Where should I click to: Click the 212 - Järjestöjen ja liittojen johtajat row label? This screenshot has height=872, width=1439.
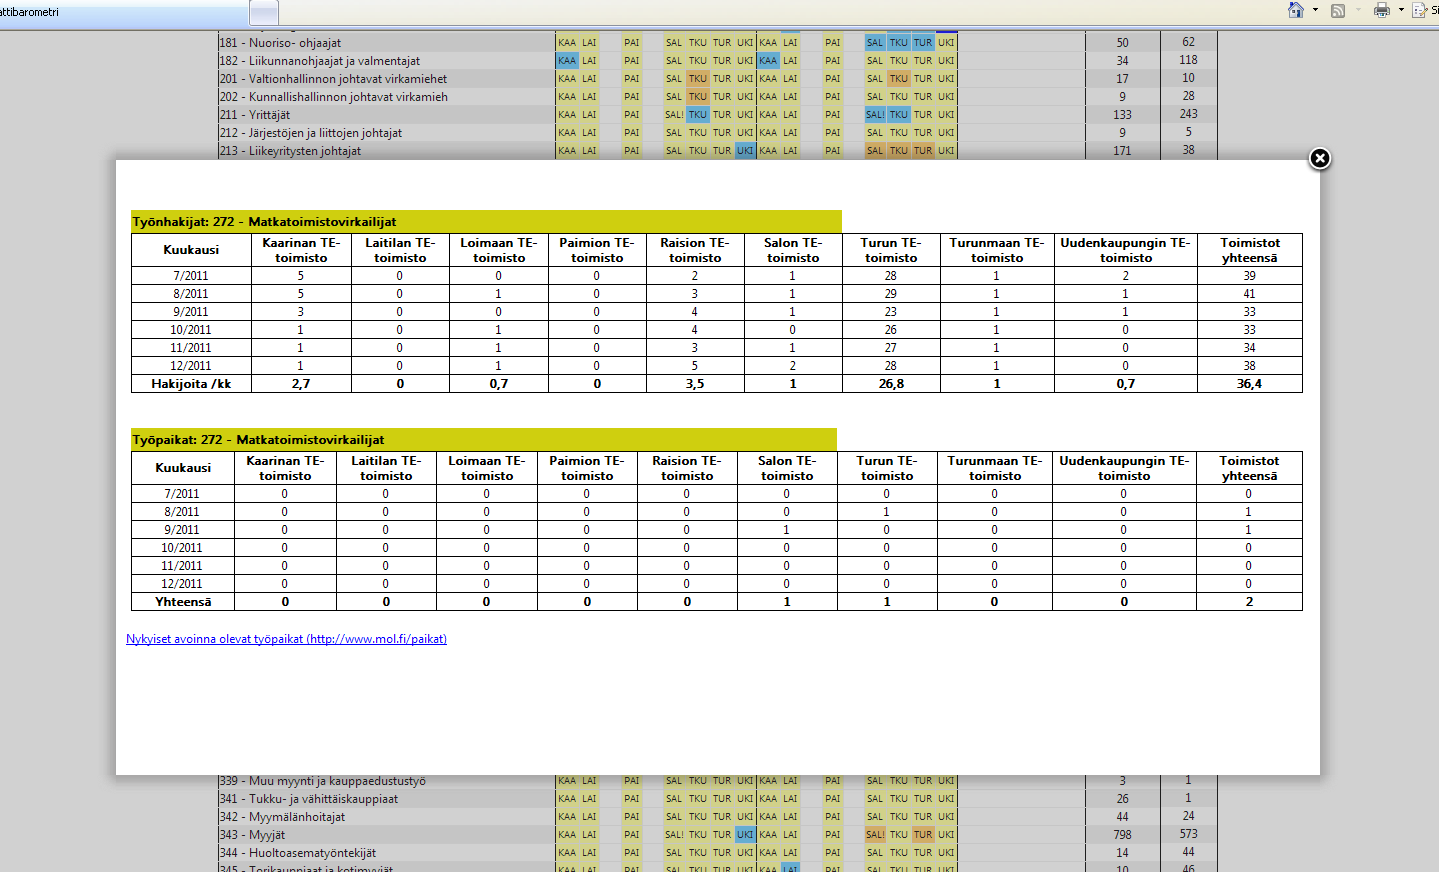pos(311,133)
